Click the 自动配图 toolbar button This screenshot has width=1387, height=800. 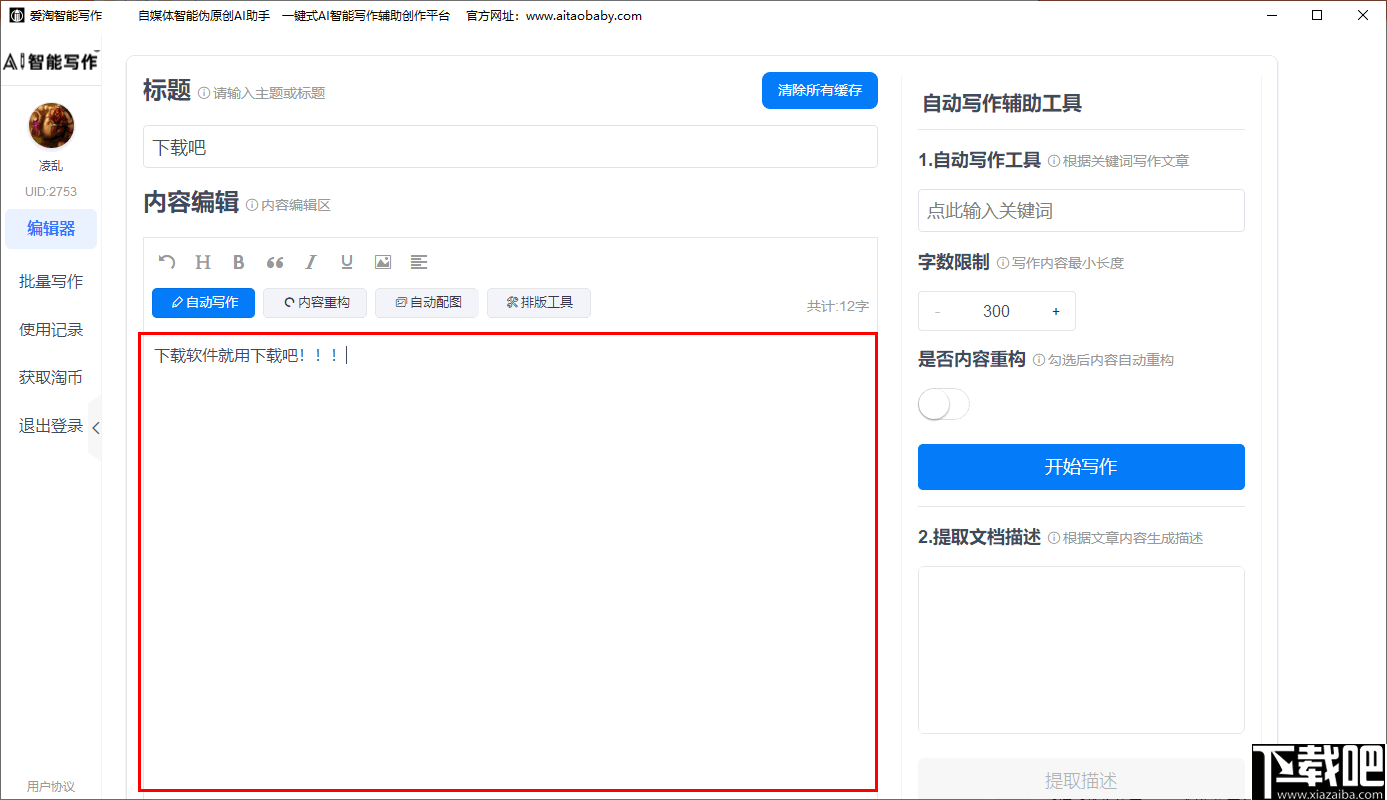(428, 302)
